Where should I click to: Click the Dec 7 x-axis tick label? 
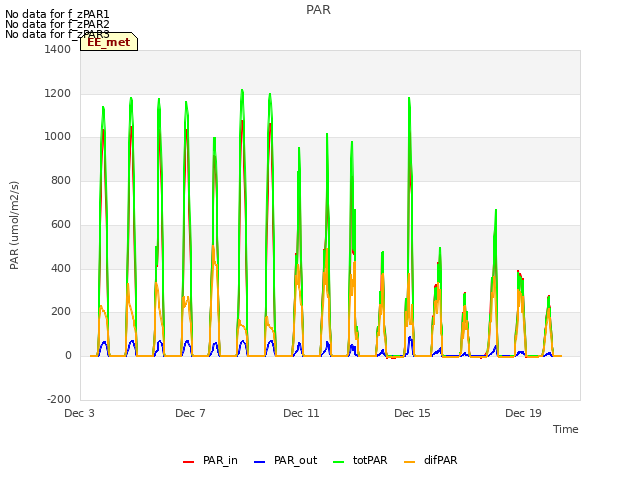pyautogui.click(x=190, y=413)
